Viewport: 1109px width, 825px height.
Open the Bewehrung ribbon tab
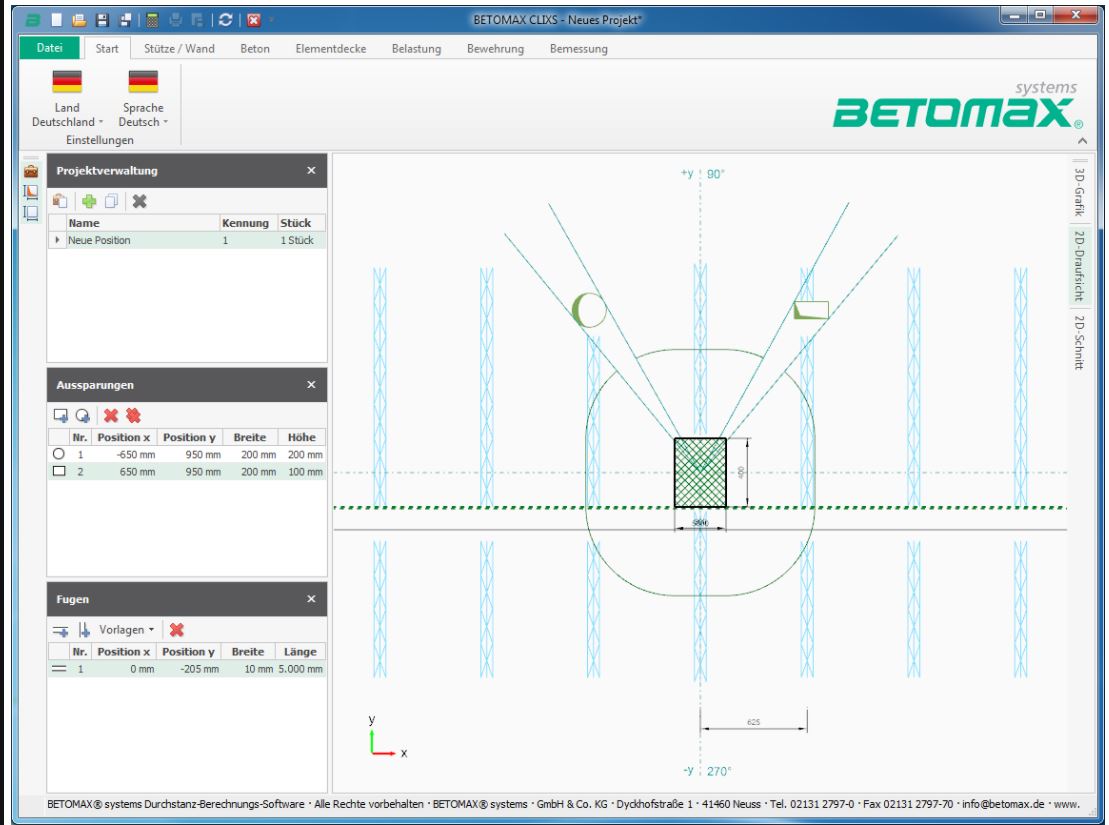coord(495,48)
